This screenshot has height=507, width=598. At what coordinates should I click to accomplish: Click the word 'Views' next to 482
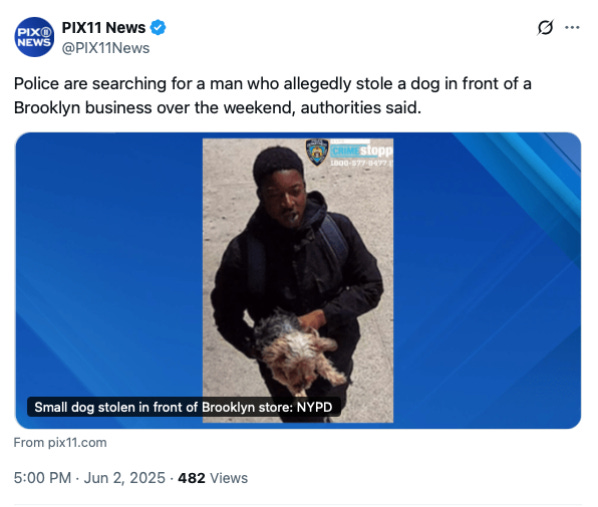[x=229, y=478]
